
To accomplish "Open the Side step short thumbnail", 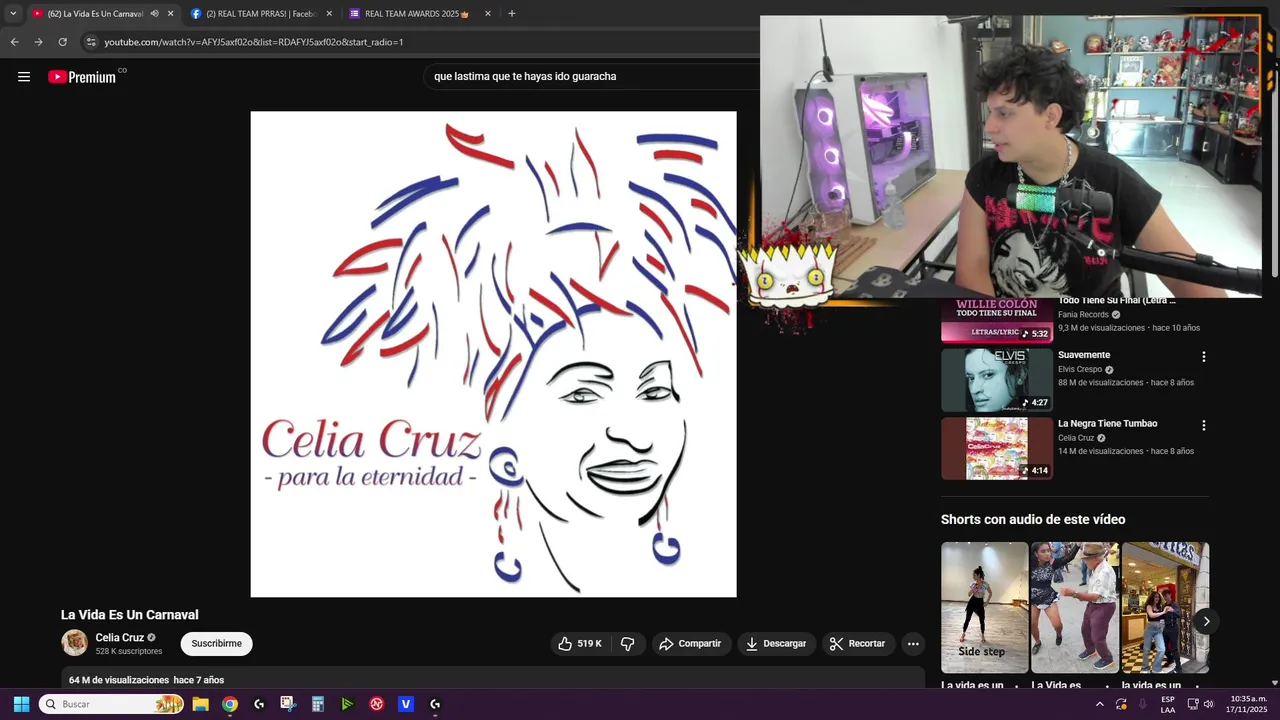I will click(984, 607).
